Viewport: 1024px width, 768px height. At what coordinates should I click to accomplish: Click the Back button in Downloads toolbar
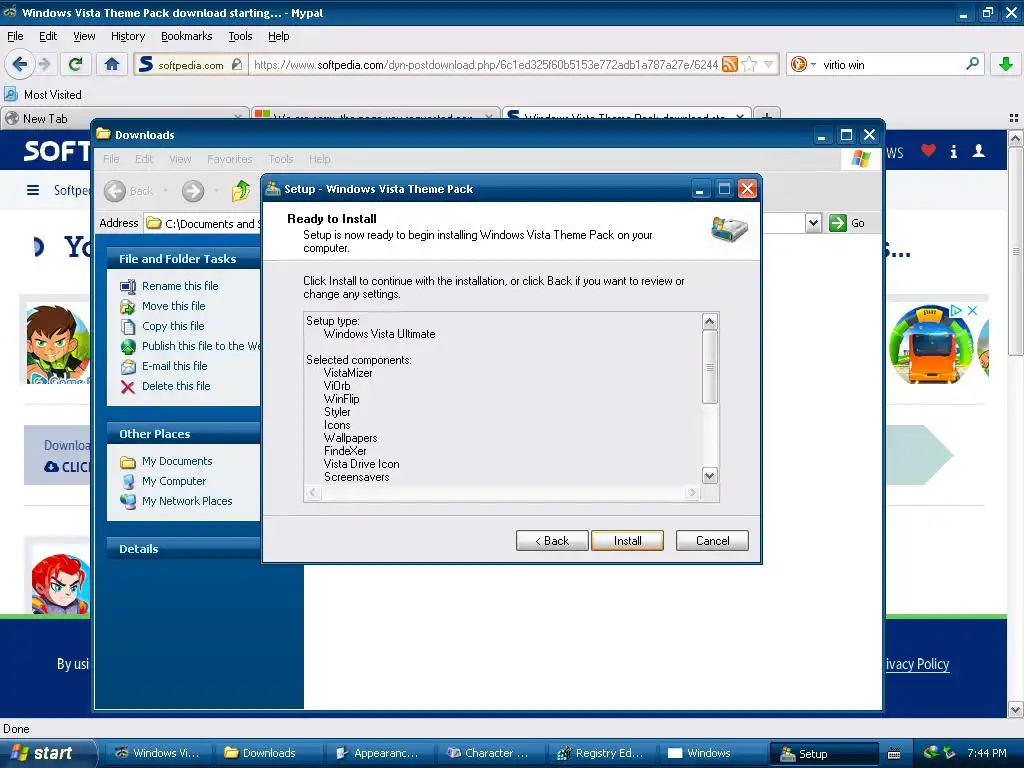129,191
